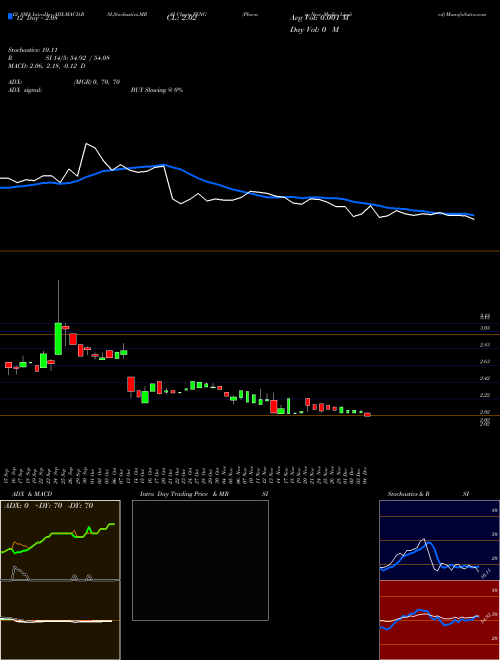Click the 'Avg Vol: 0.001 M' label
Image resolution: width=500 pixels, height=660 pixels.
(x=317, y=18)
